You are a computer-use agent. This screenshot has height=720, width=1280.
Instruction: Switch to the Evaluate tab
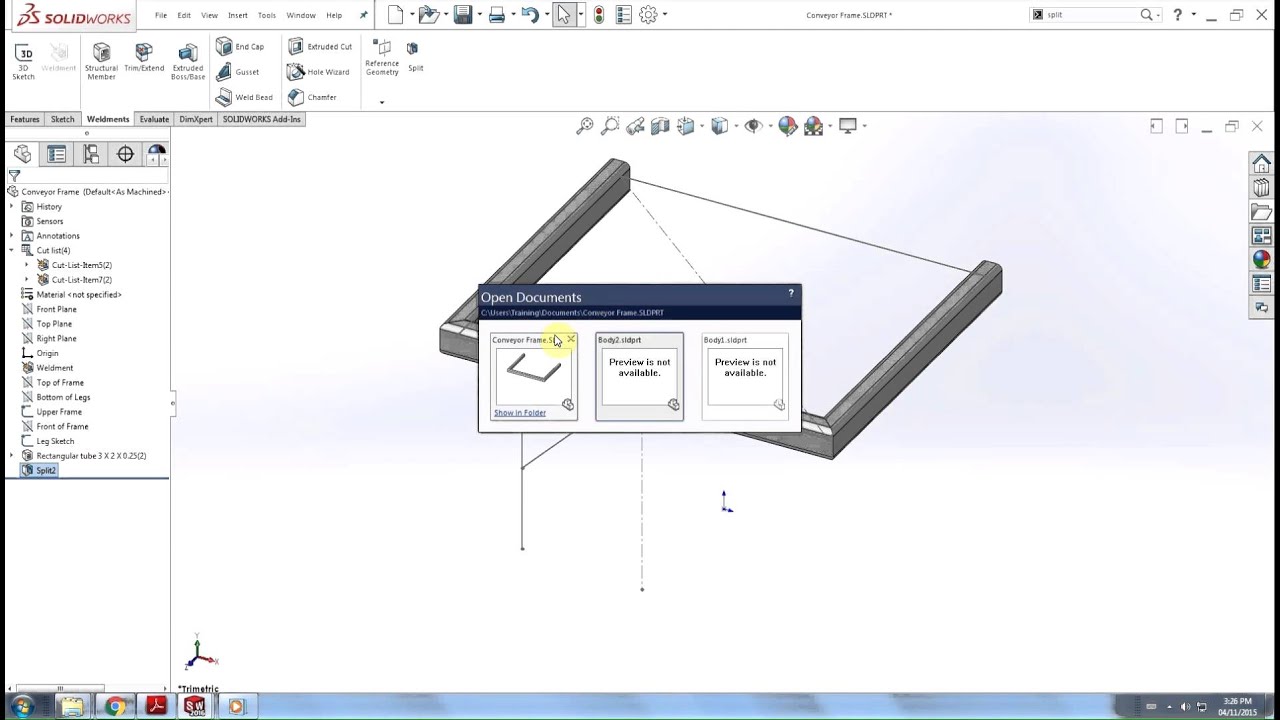coord(154,119)
